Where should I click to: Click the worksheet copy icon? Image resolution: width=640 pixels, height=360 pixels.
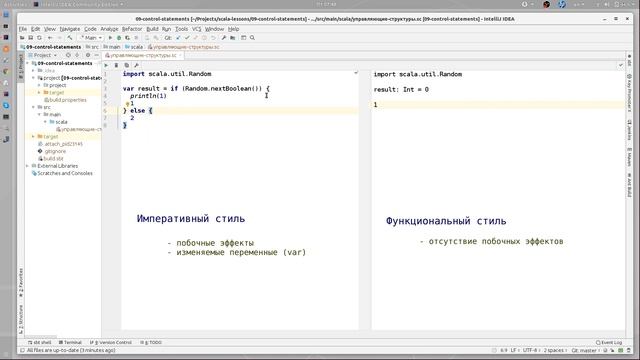point(127,65)
